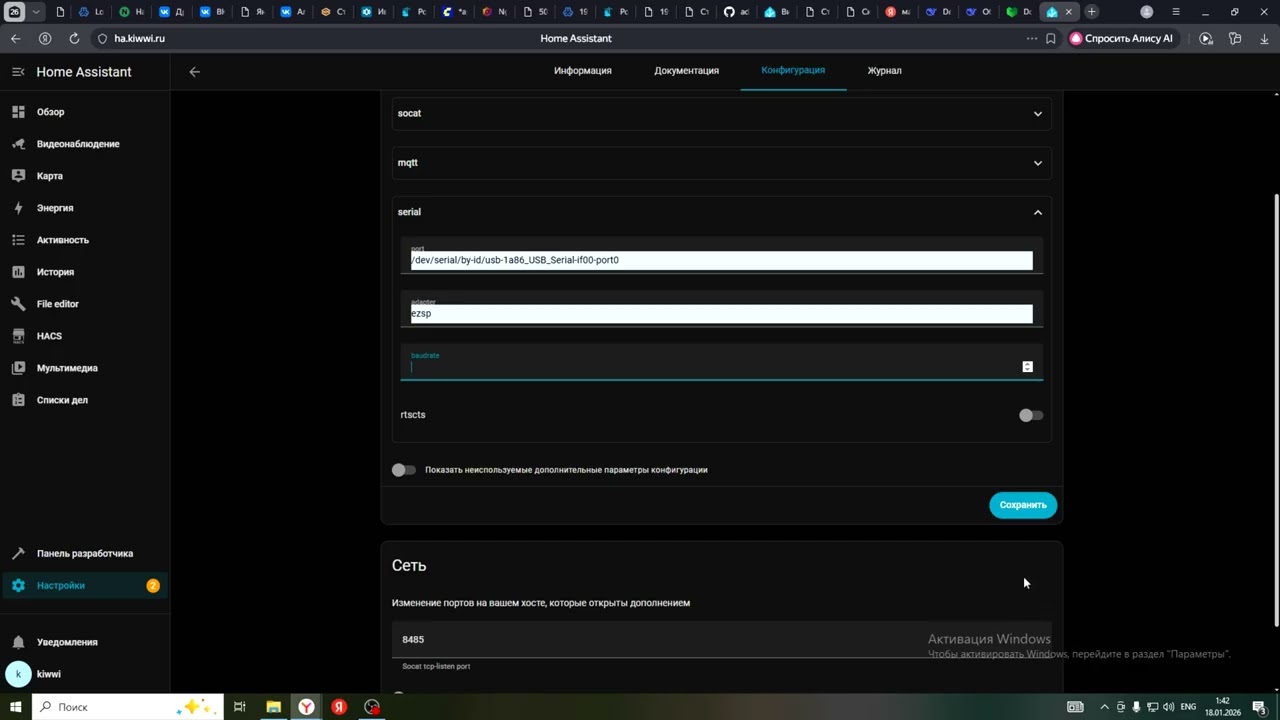Show hidden system tray icons
1280x720 pixels.
pos(1104,707)
